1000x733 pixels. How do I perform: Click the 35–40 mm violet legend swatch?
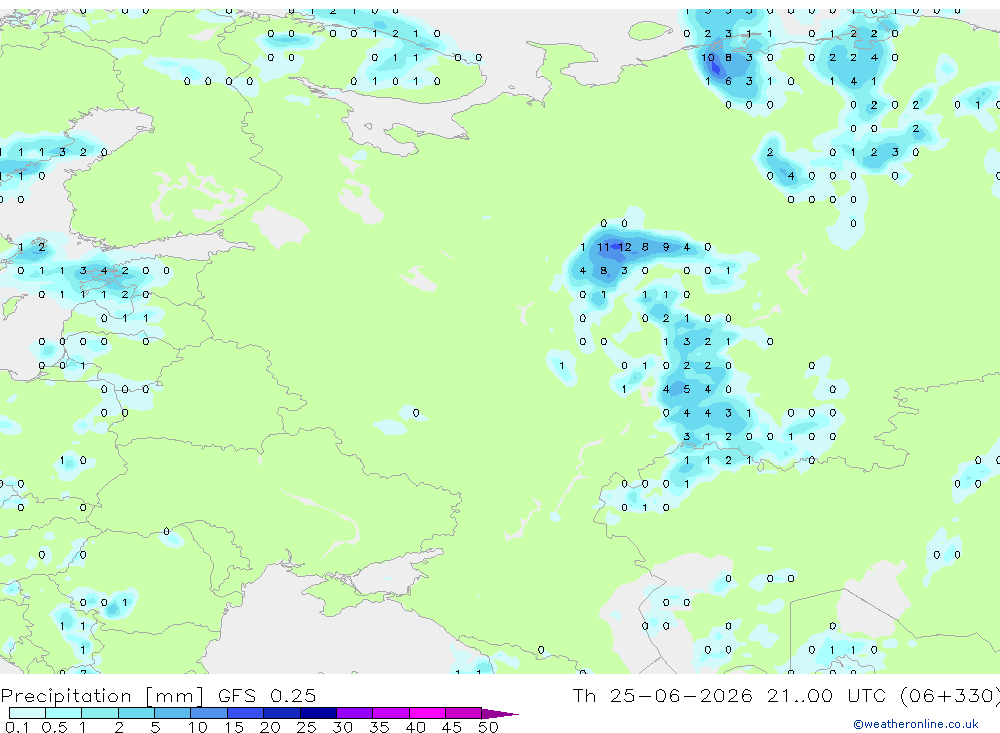click(390, 713)
